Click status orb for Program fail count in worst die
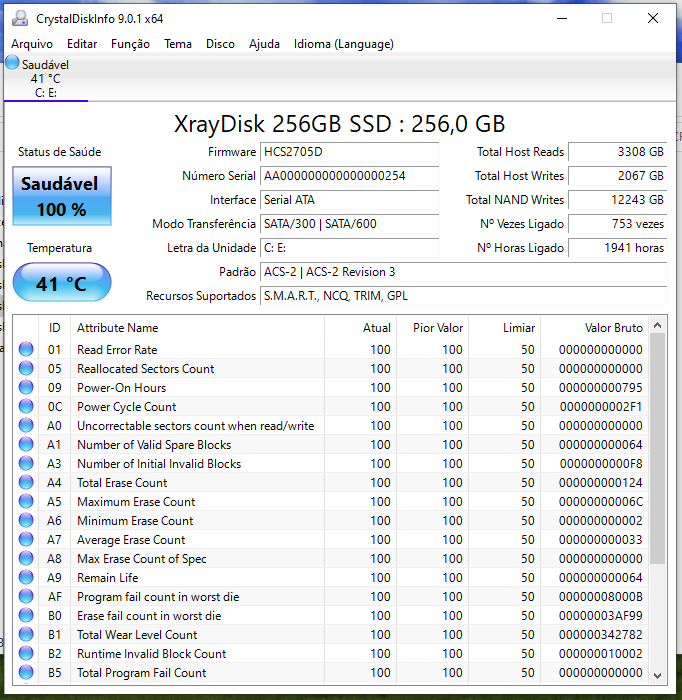The width and height of the screenshot is (682, 700). pos(26,596)
